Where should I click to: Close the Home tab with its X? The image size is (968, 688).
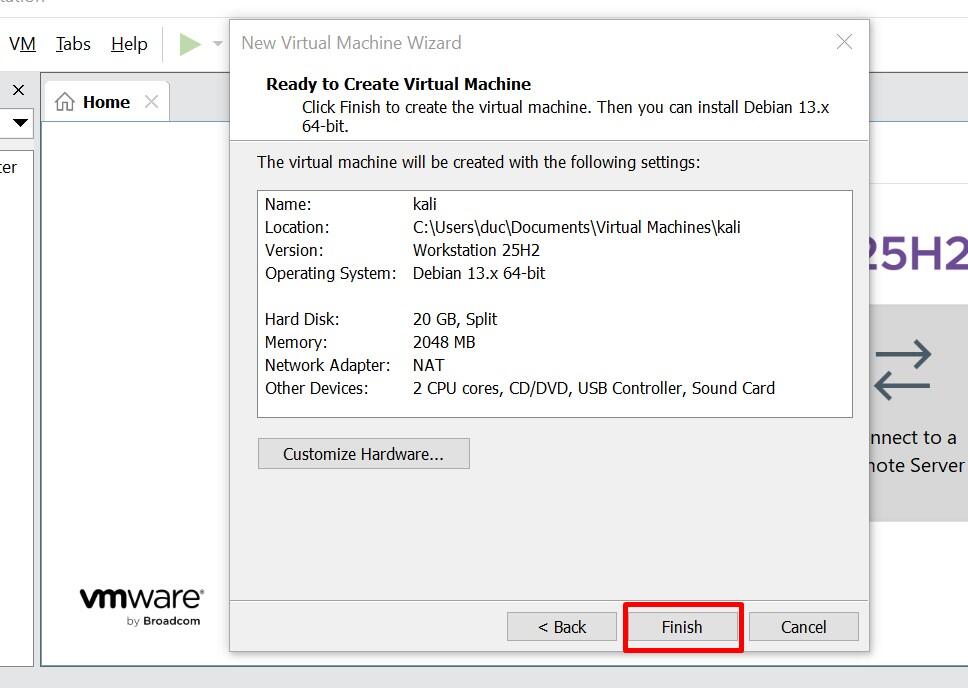(151, 102)
